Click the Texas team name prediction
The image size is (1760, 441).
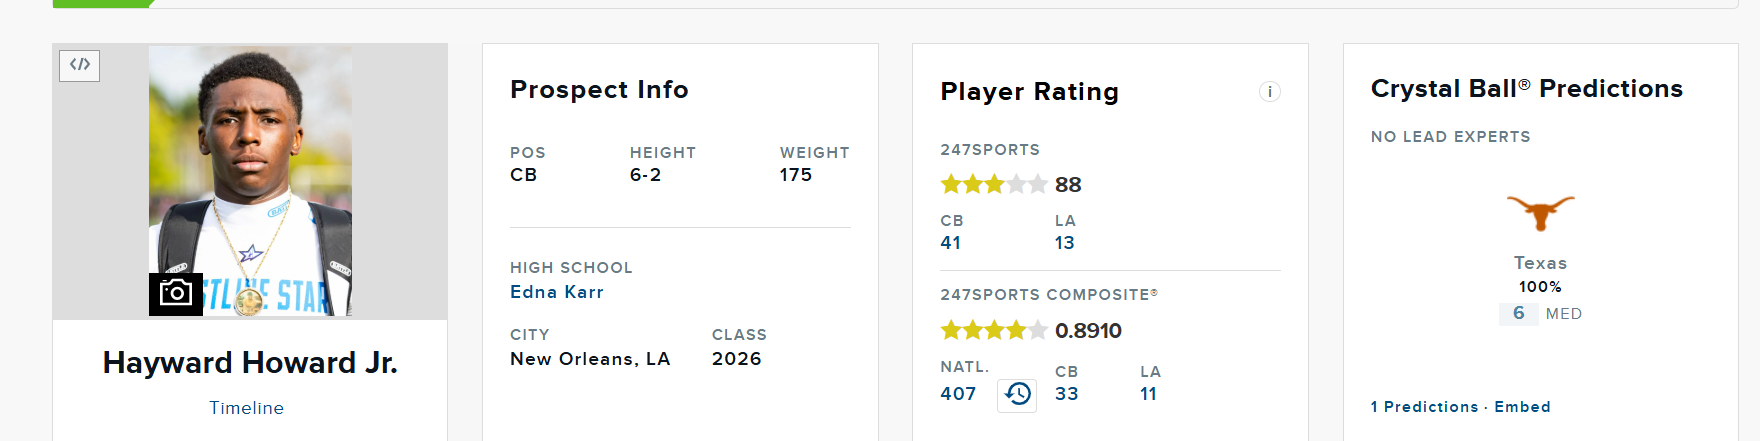[1540, 263]
